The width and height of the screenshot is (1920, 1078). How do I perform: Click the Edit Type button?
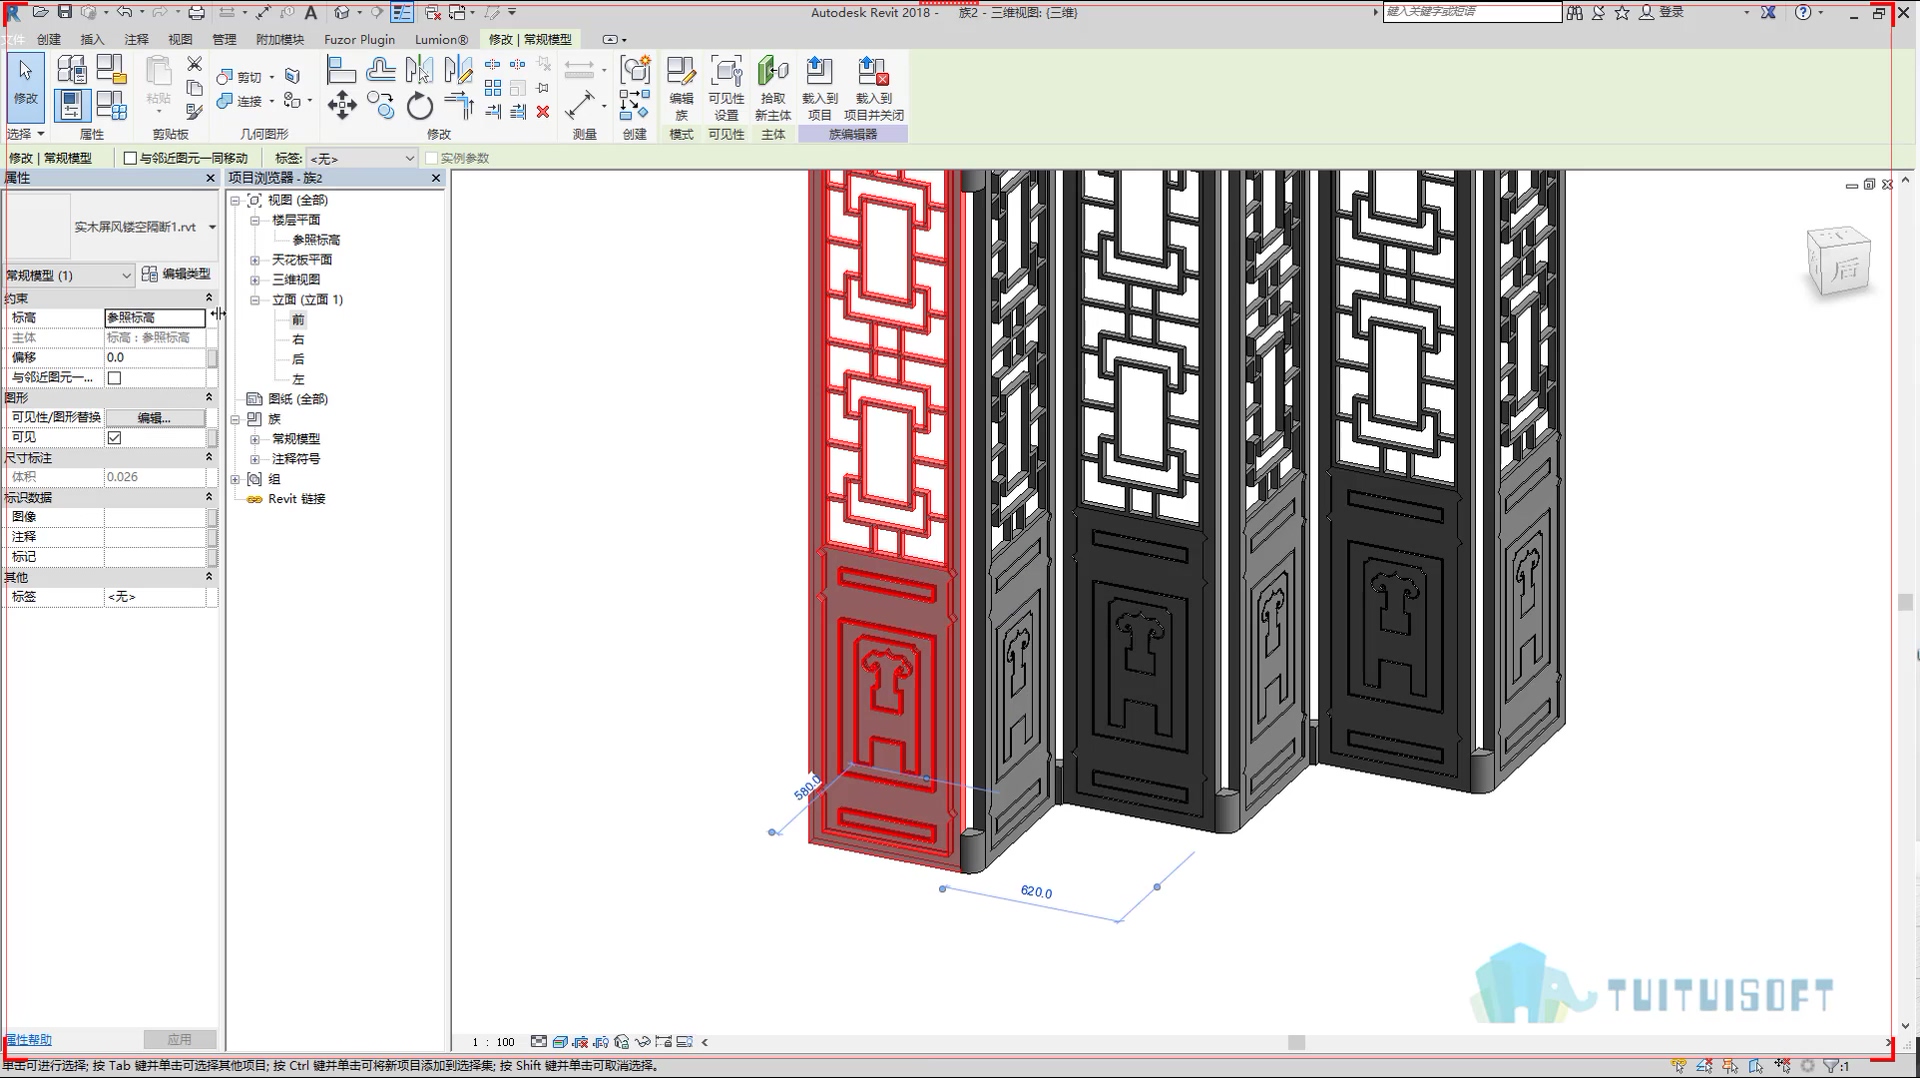[176, 274]
